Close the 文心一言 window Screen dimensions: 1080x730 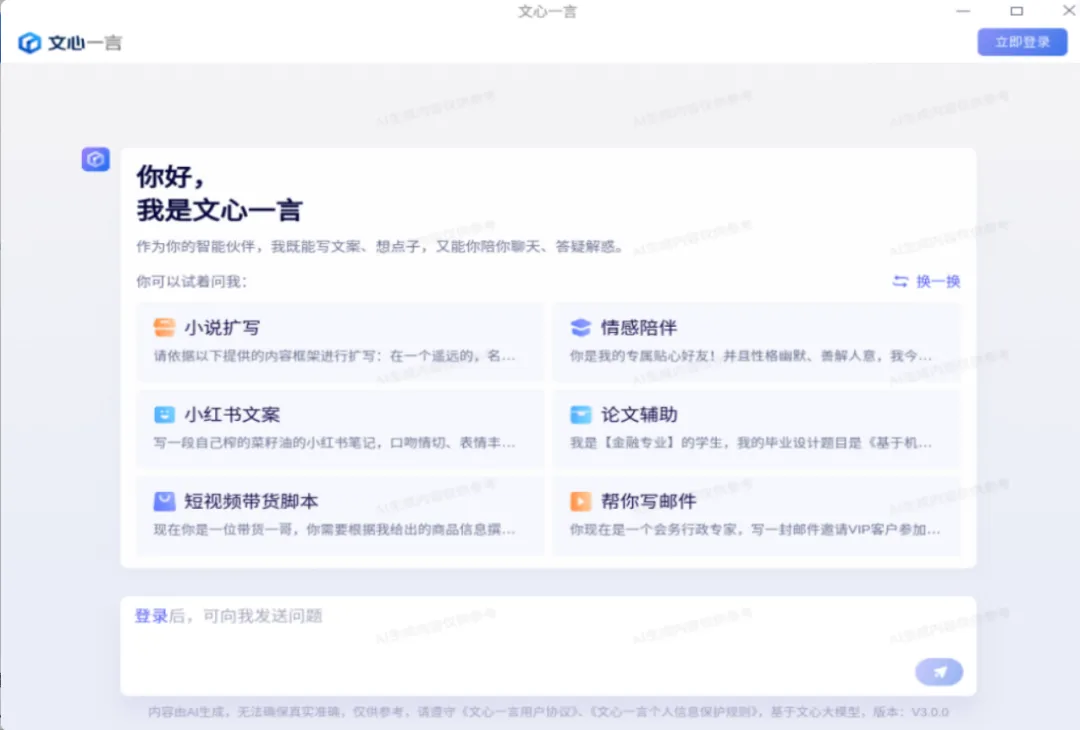(x=1068, y=10)
